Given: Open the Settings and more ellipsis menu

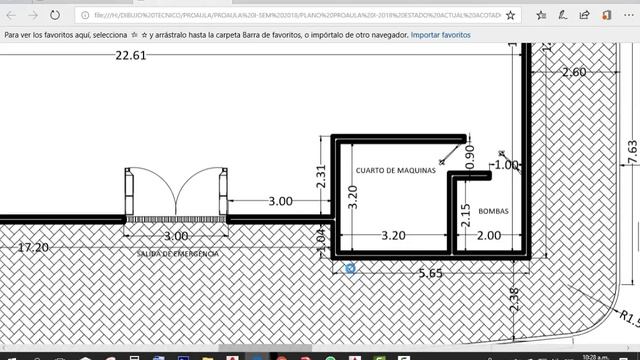Looking at the screenshot, I should coord(629,16).
